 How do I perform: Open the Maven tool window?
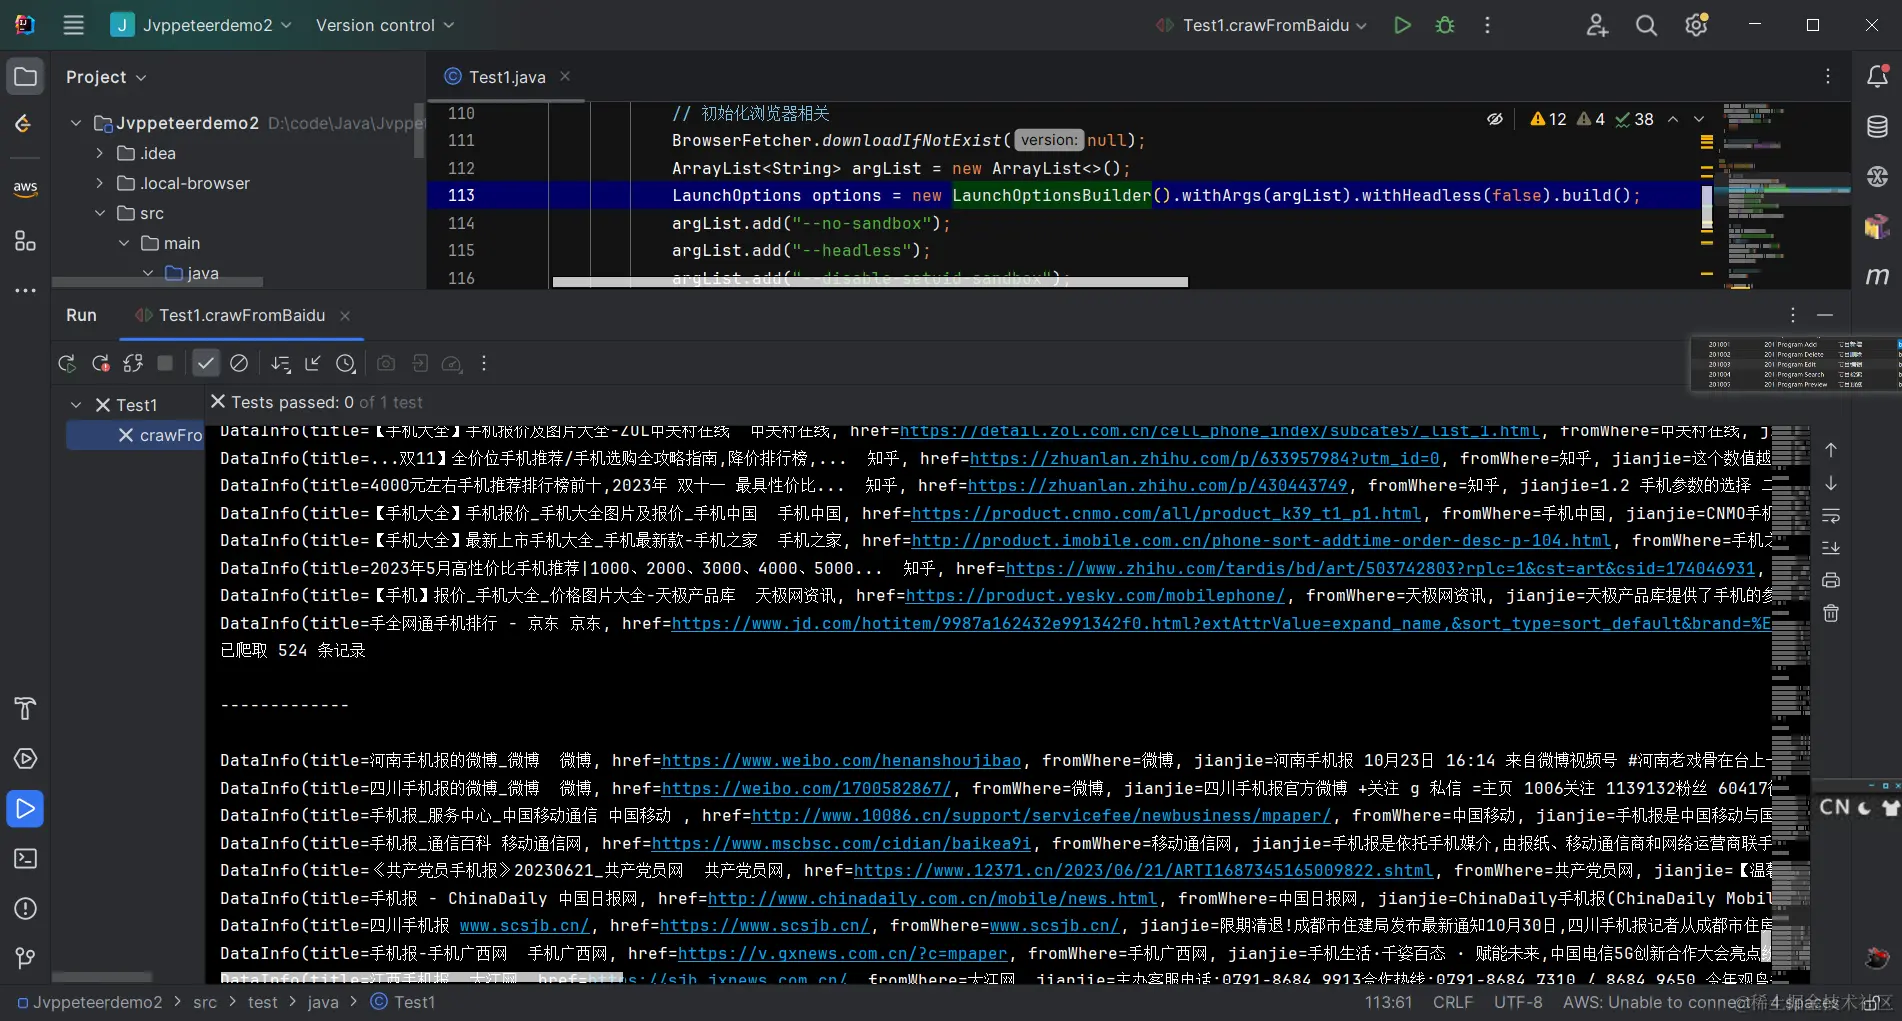(1877, 276)
